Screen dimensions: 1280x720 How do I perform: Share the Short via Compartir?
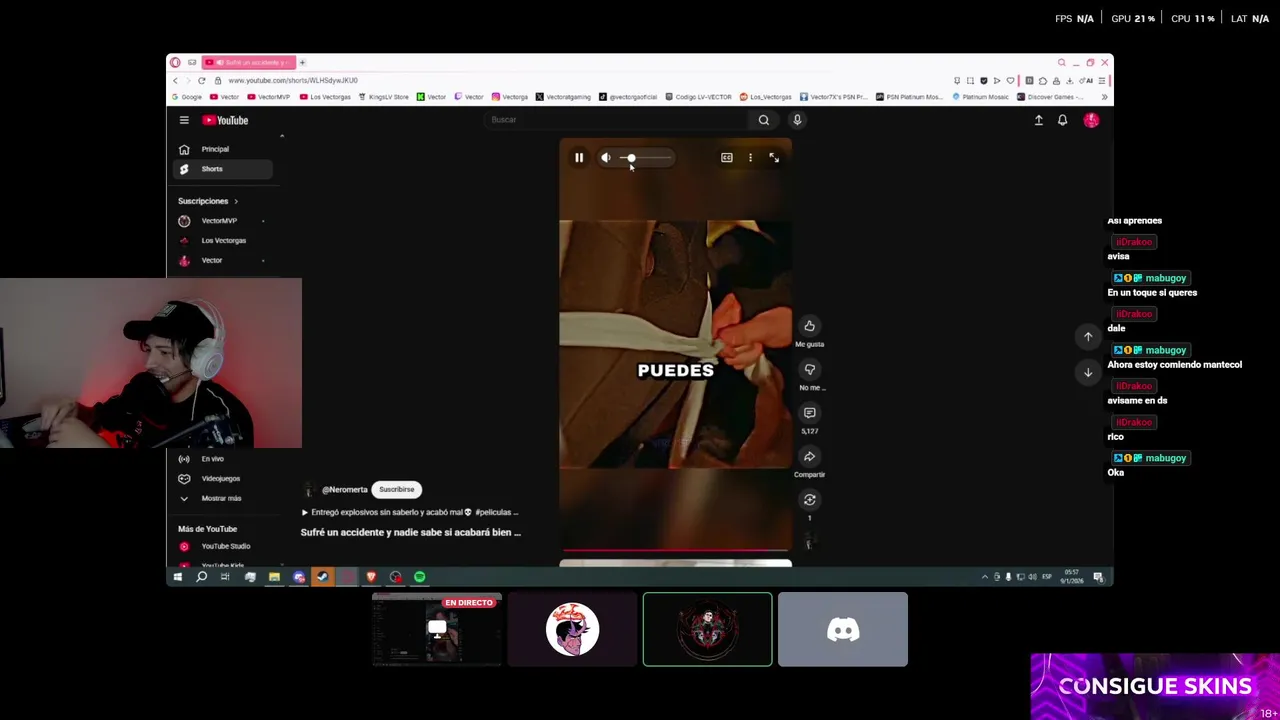(810, 457)
